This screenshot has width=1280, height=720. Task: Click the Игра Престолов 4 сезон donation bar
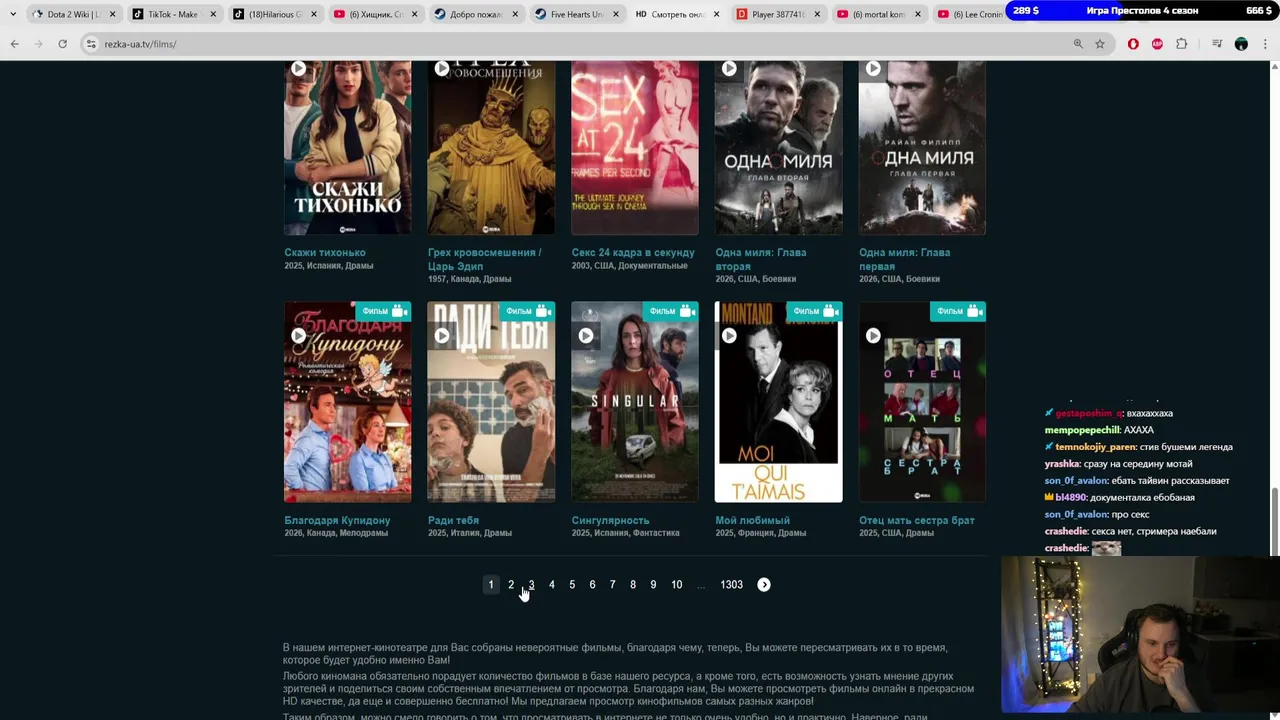[x=1142, y=10]
